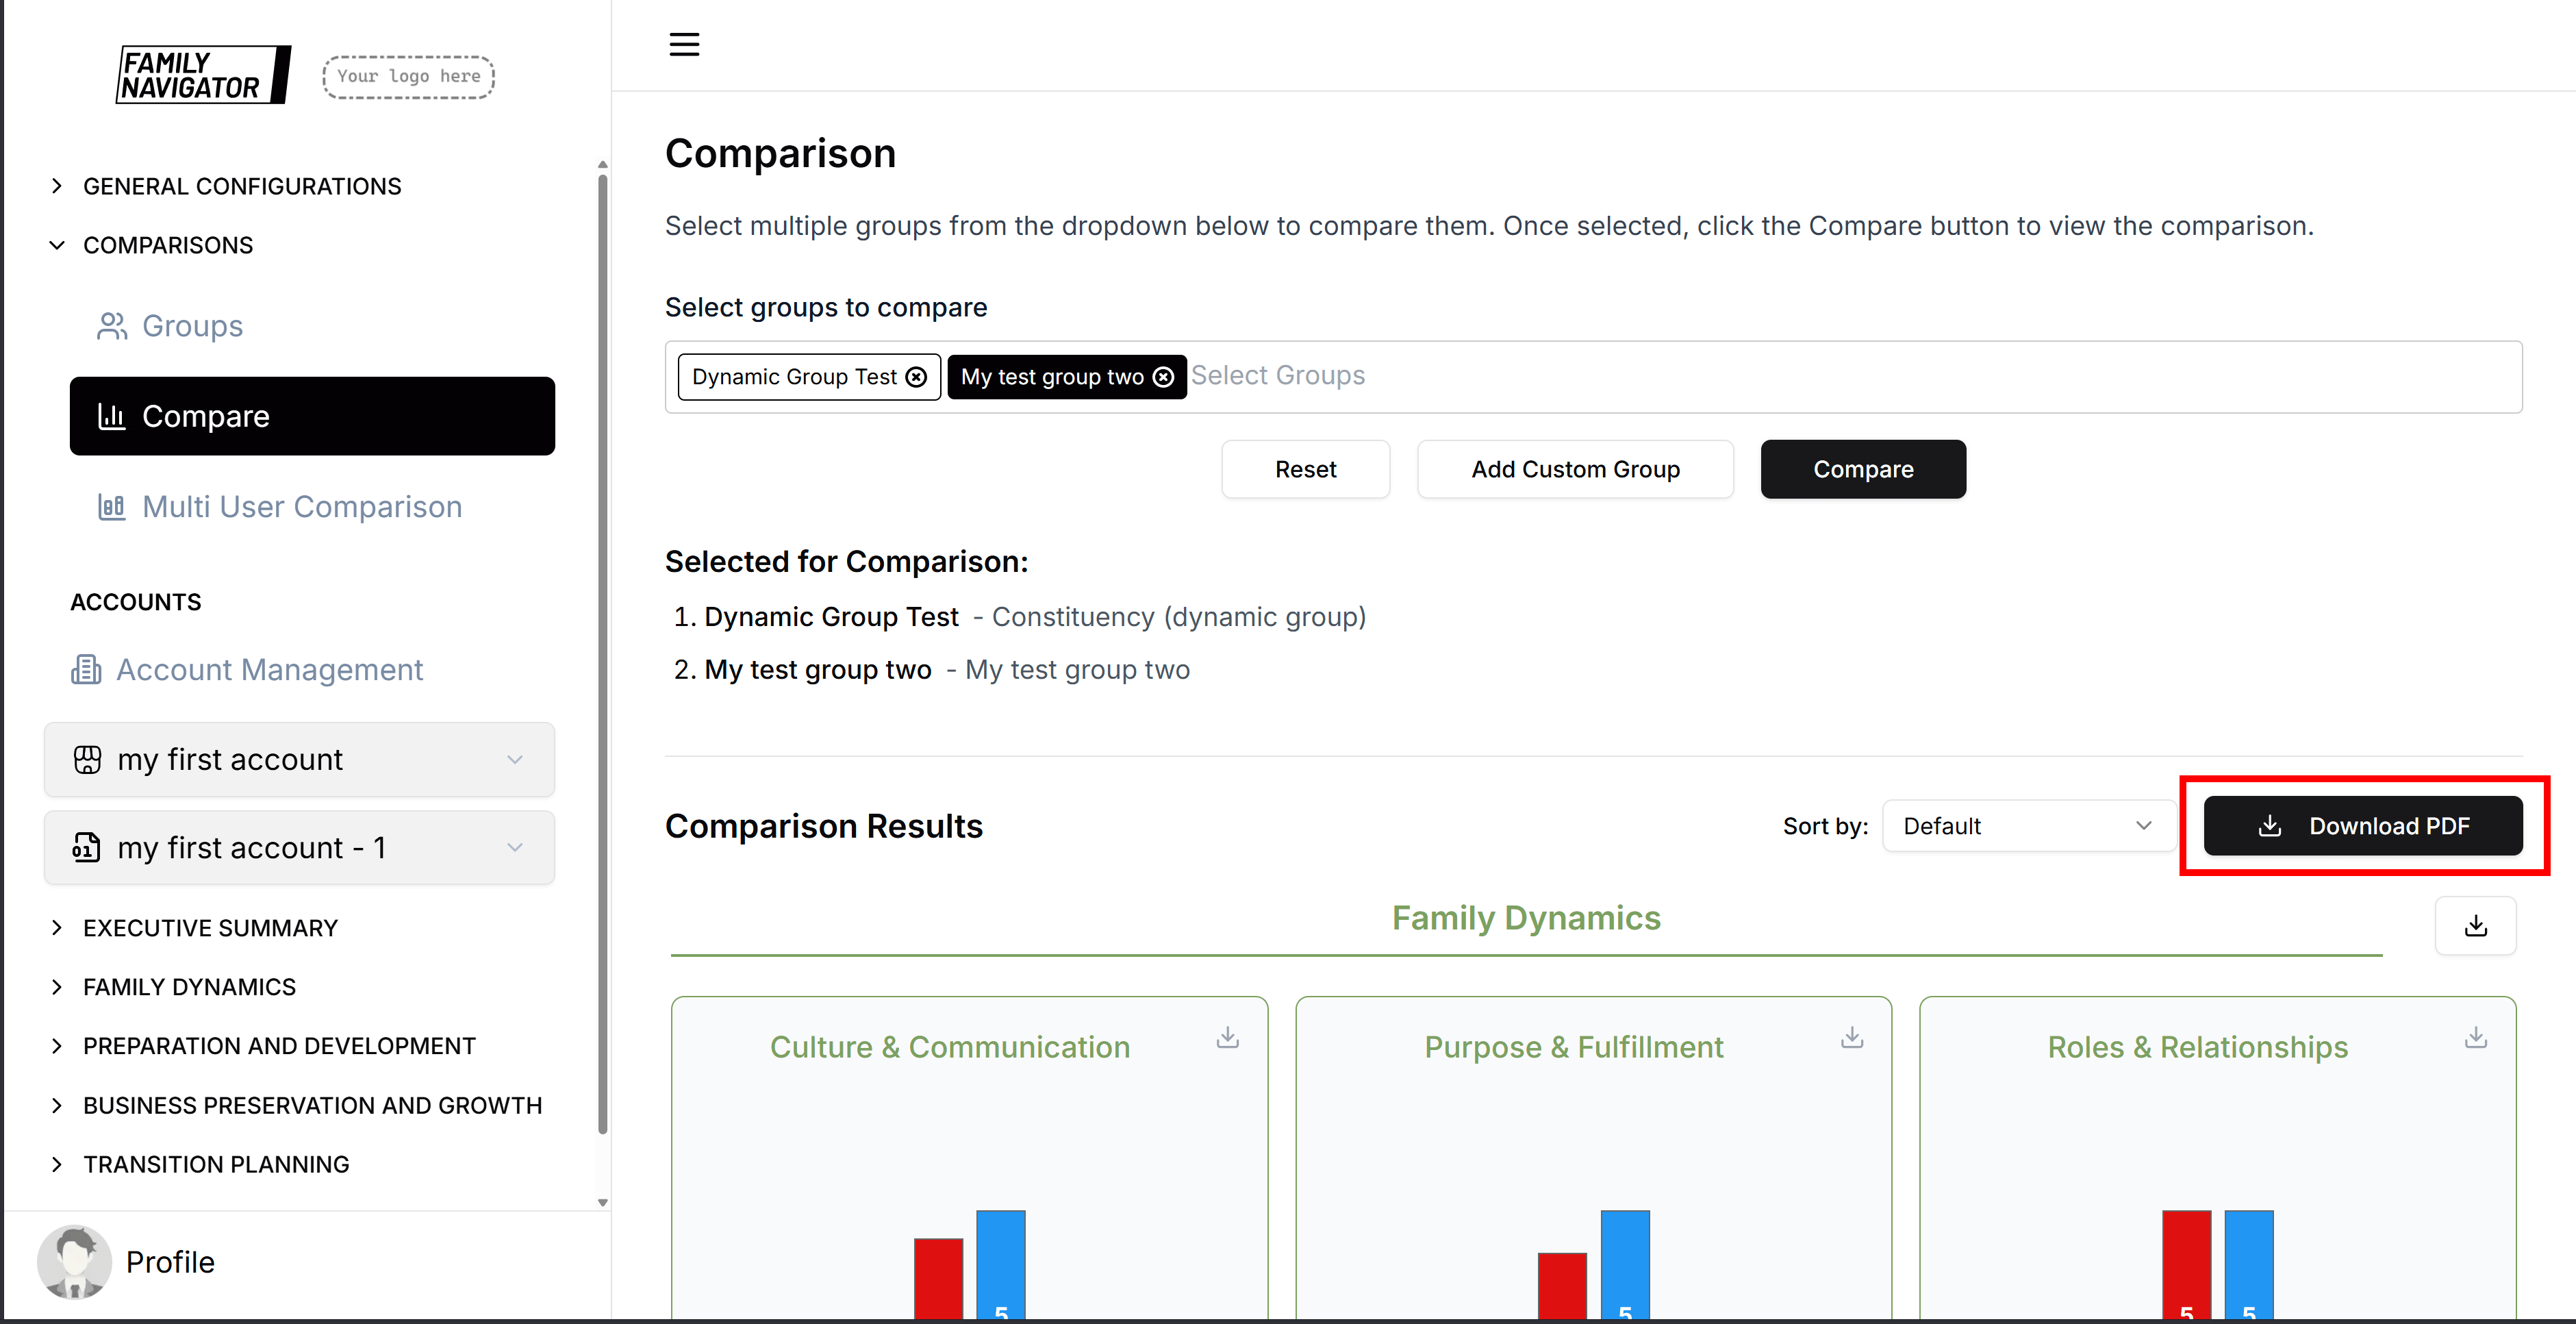Screen dimensions: 2576x1324
Task: Expand General Configurations section
Action: point(241,186)
